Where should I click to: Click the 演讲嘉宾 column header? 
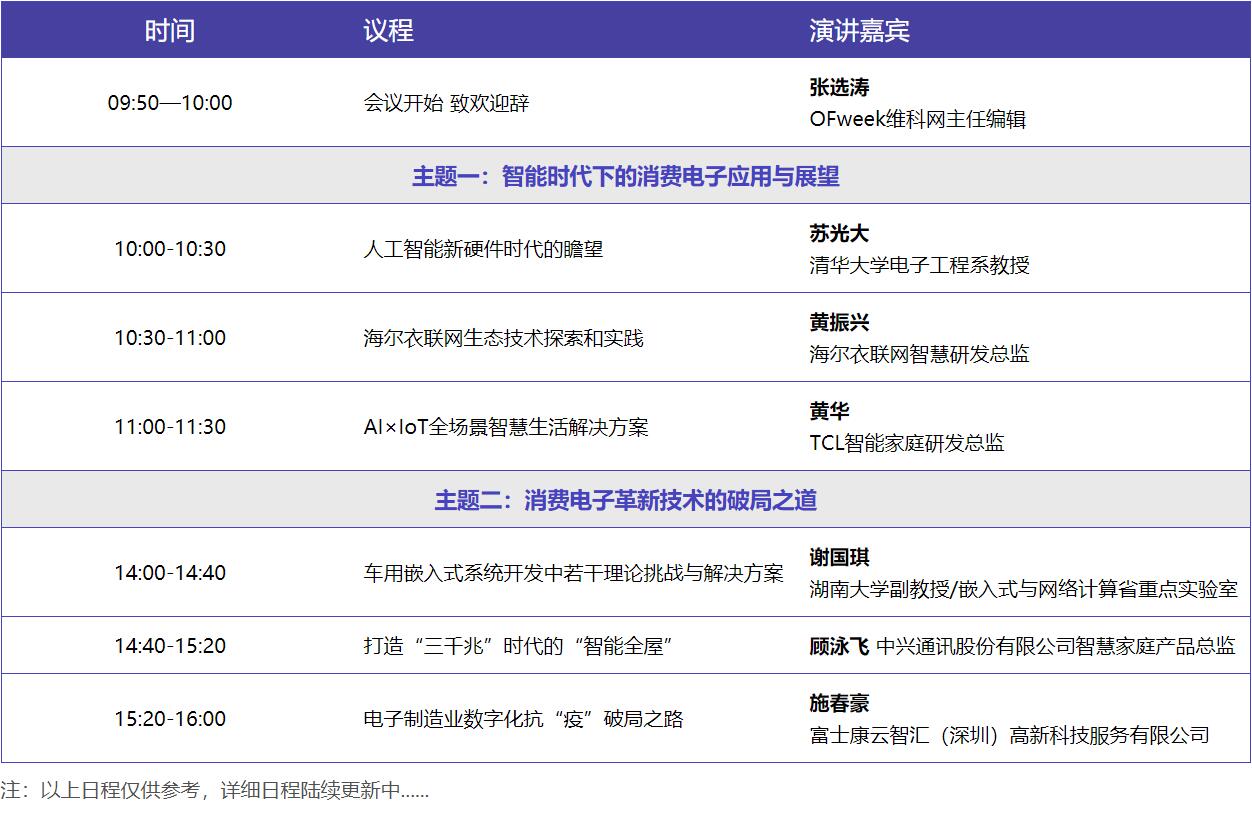click(x=859, y=30)
